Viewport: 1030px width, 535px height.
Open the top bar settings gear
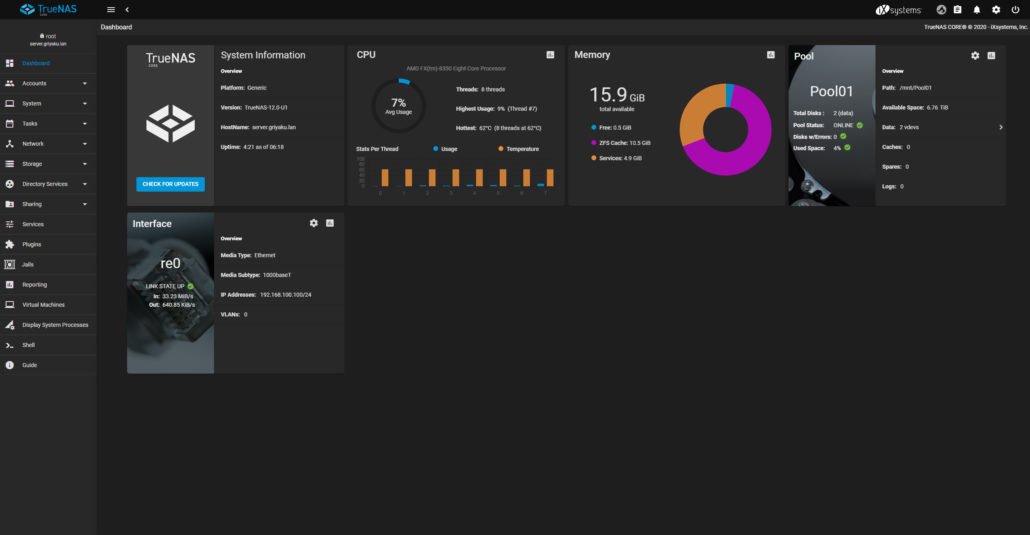tap(996, 9)
